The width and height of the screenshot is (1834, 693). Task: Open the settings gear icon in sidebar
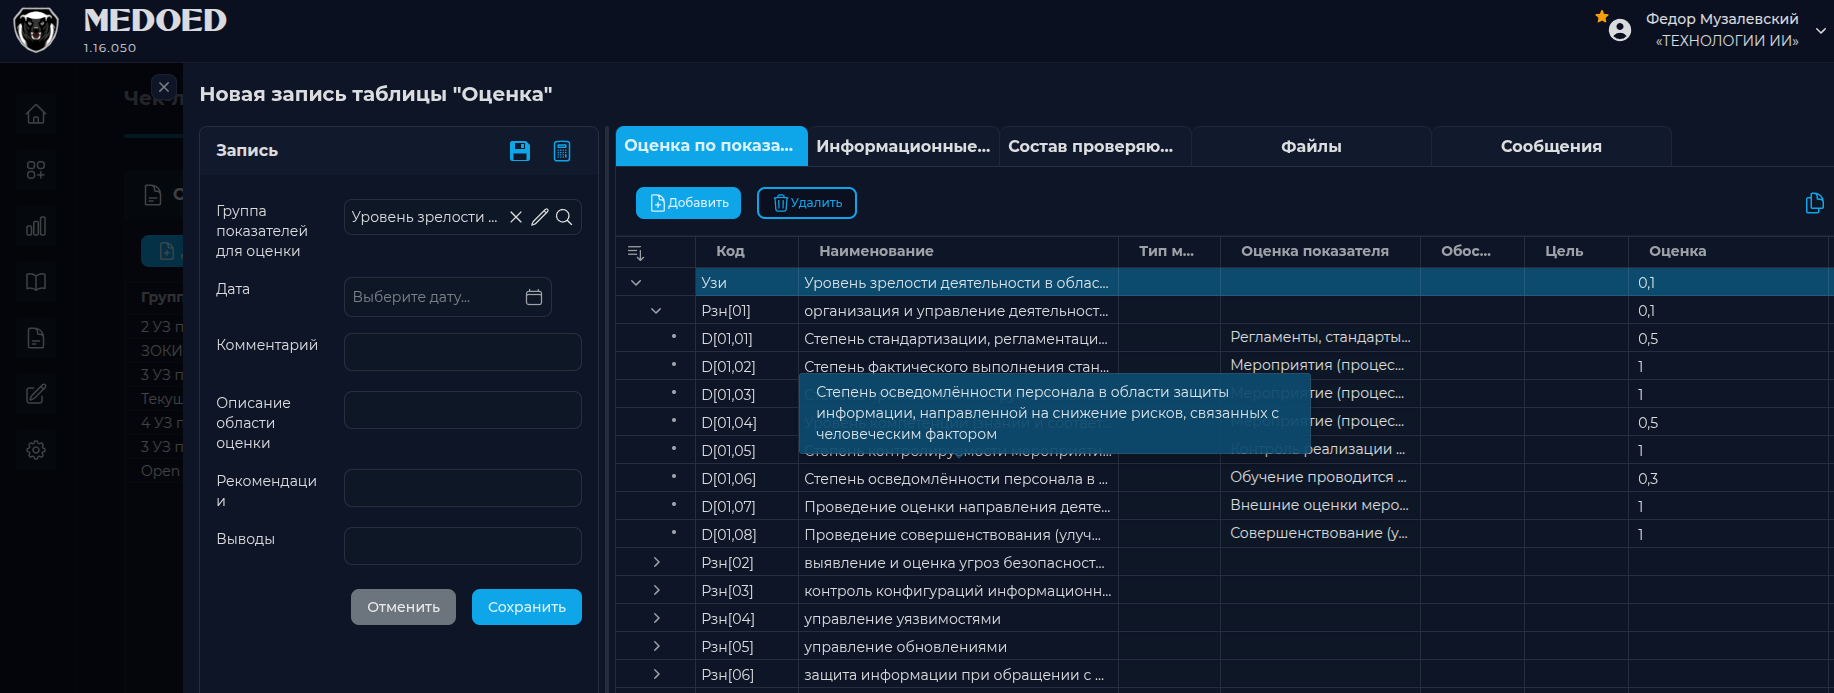click(x=36, y=450)
